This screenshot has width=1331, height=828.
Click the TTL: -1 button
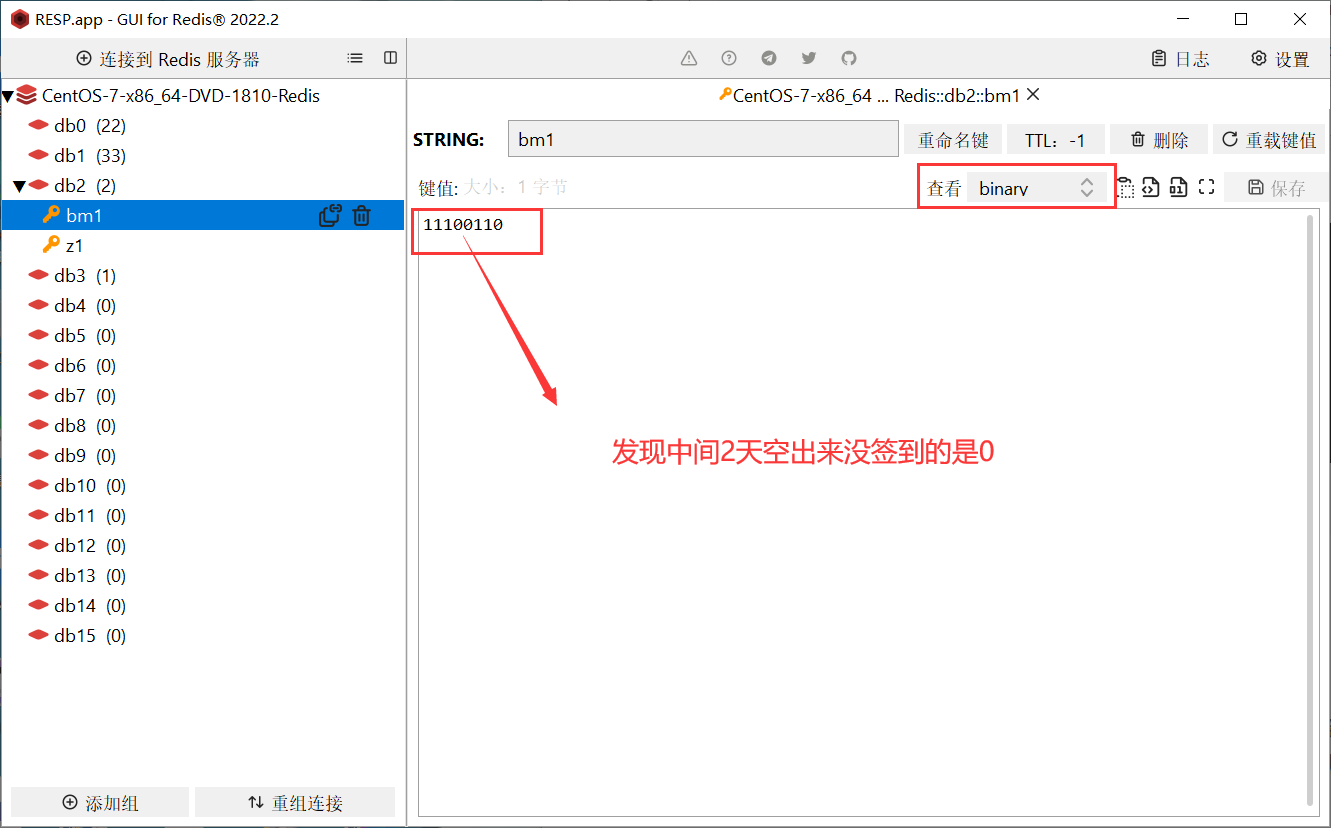click(x=1055, y=140)
